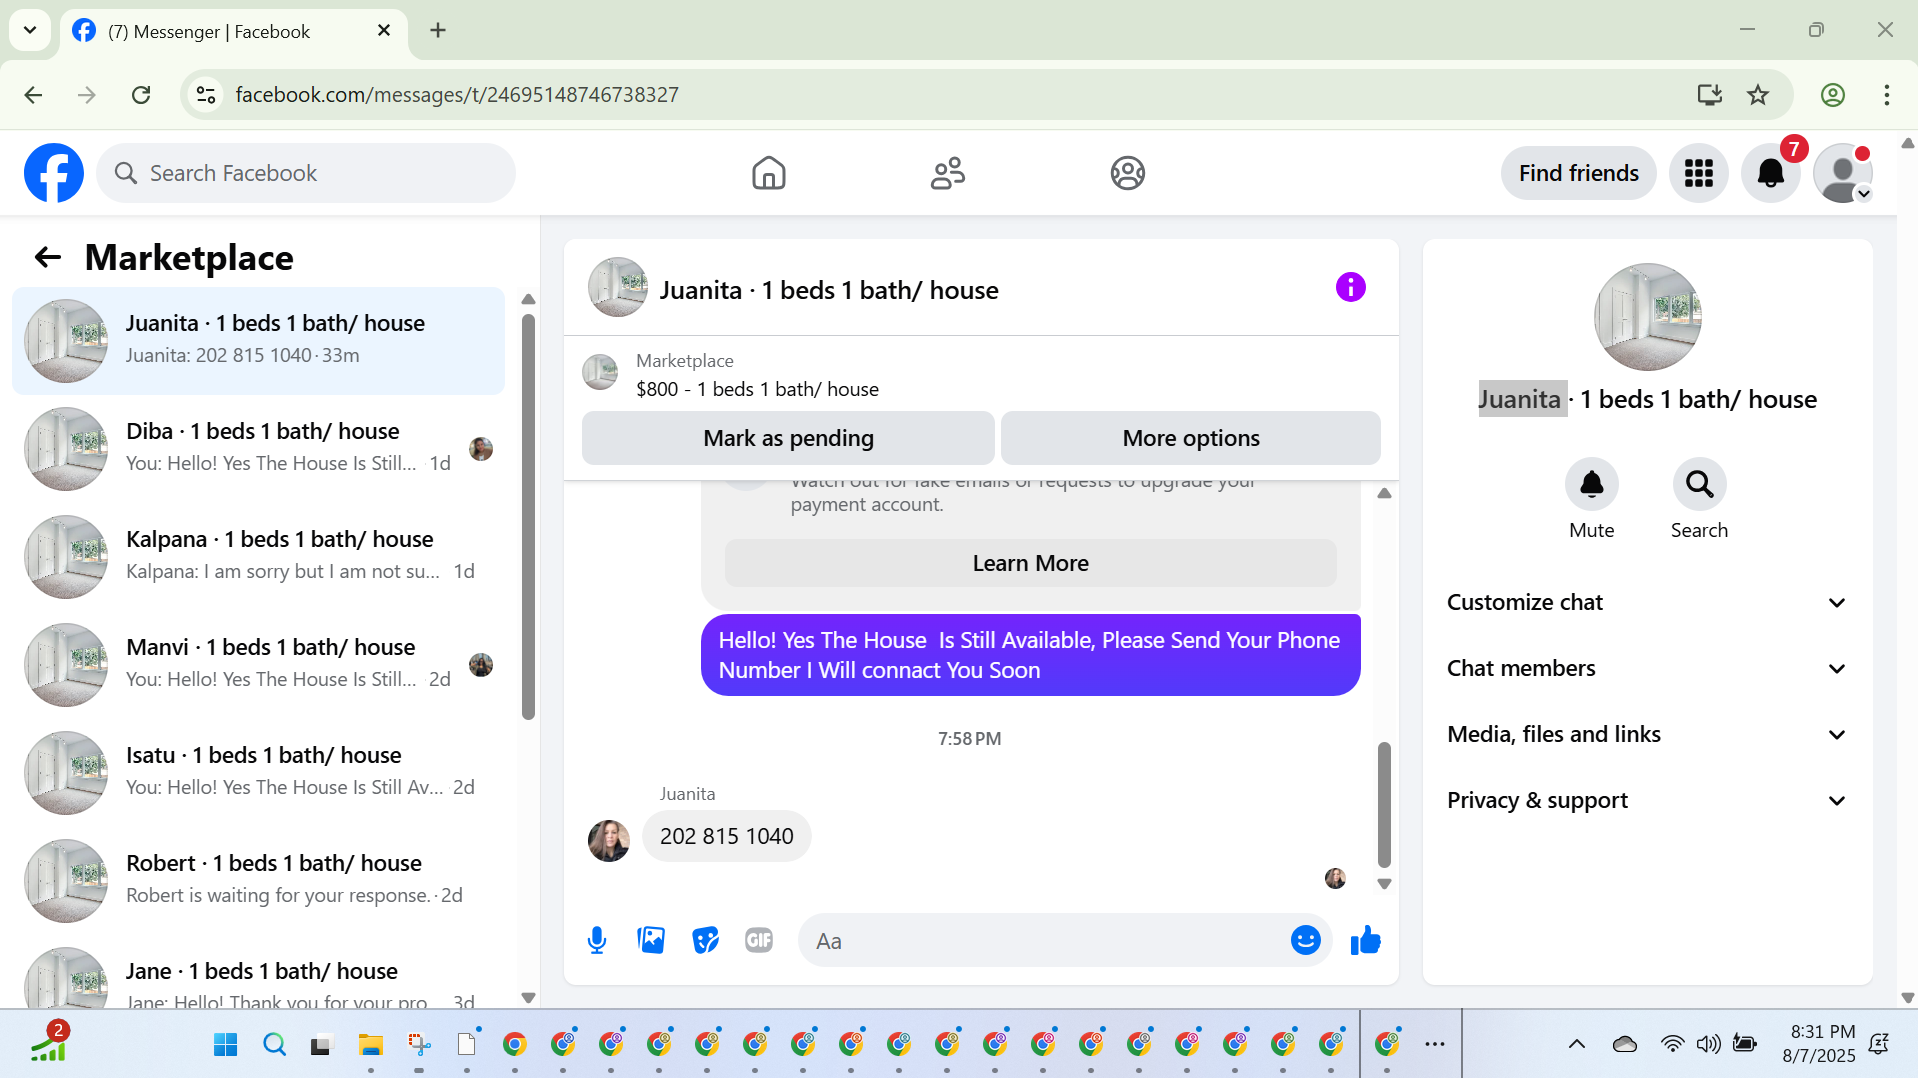Choose a sticker with the sticker icon
This screenshot has height=1078, width=1918.
705,940
